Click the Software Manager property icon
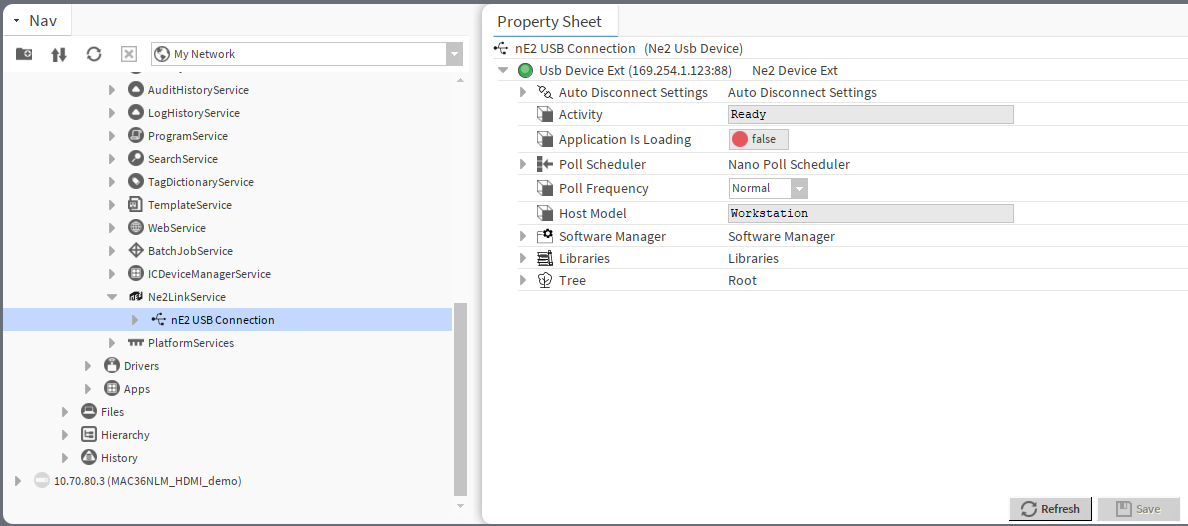 (545, 237)
